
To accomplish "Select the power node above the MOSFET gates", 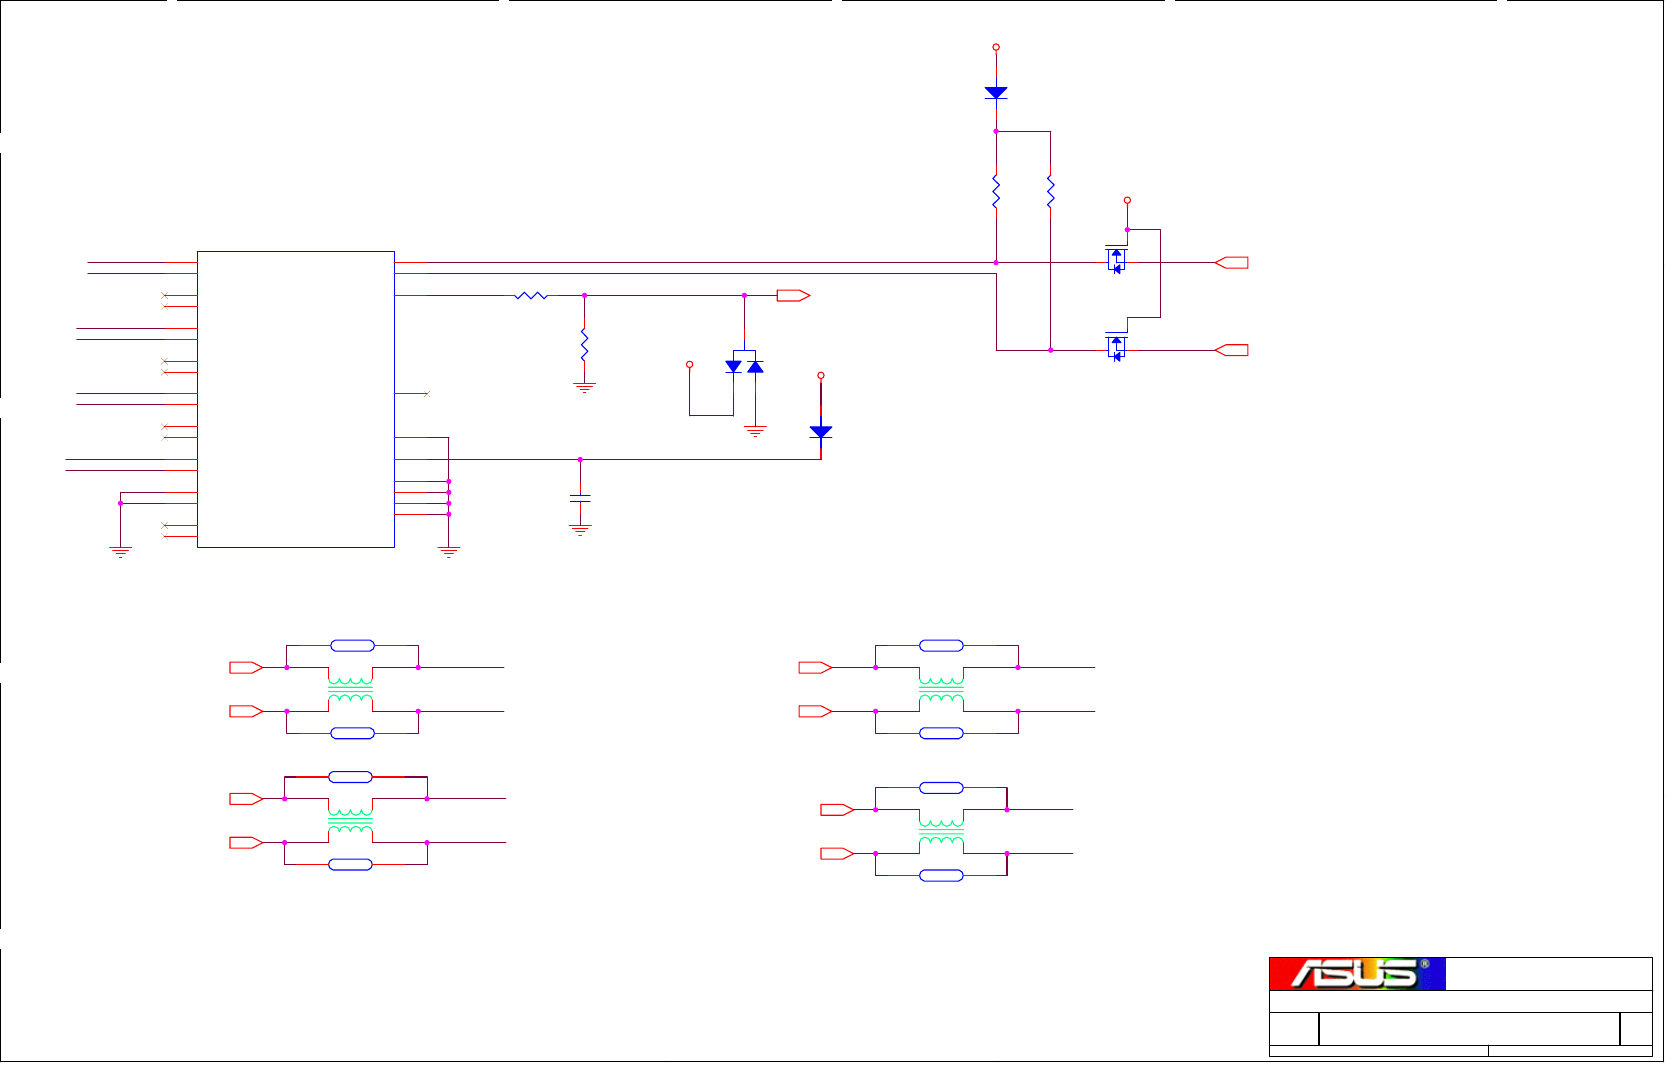I will pyautogui.click(x=1127, y=200).
